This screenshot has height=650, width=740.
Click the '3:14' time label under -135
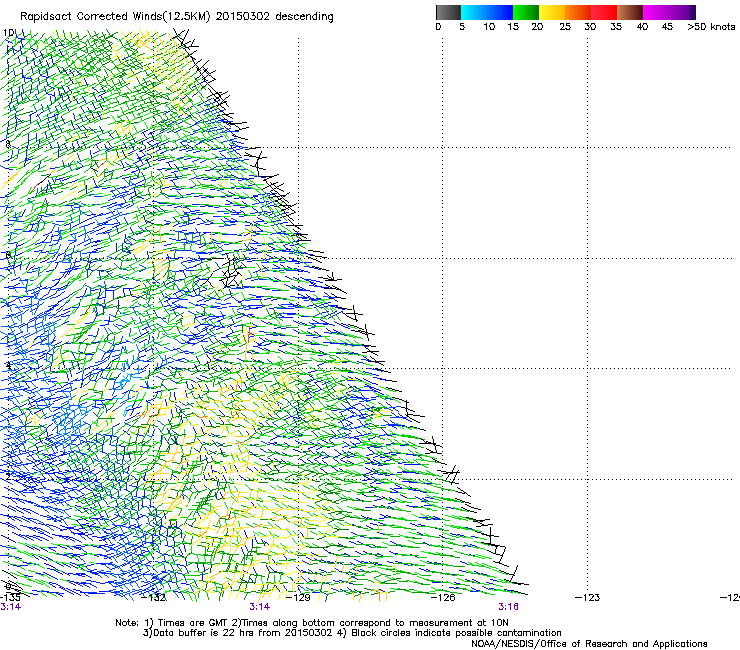(10, 607)
